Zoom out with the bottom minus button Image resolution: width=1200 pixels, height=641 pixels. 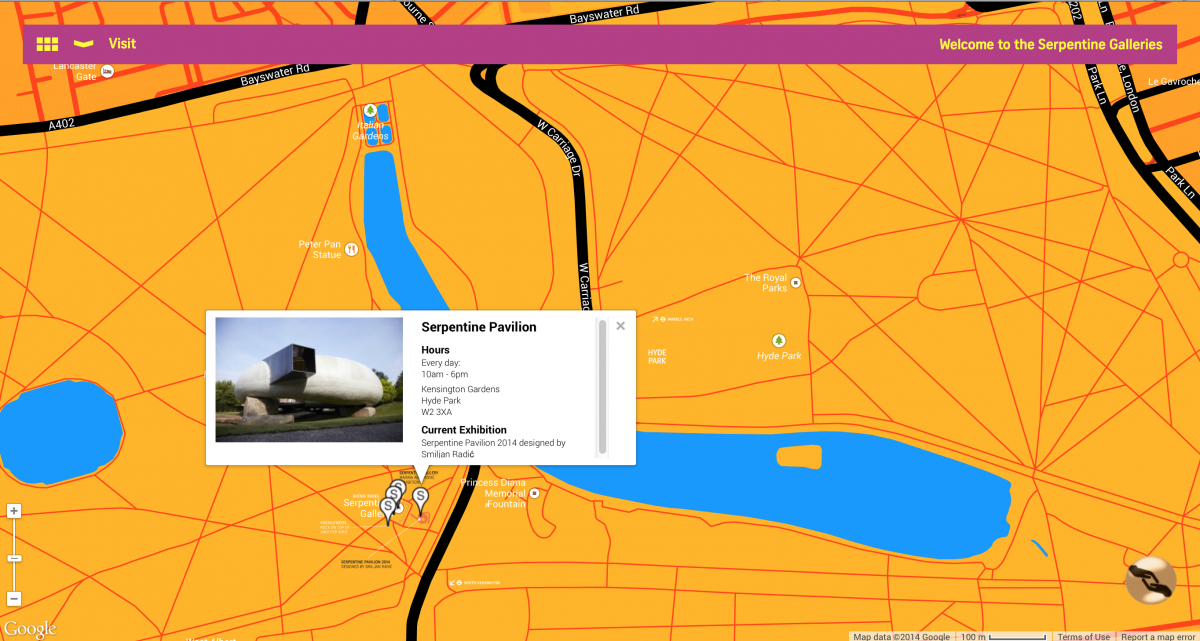(14, 600)
